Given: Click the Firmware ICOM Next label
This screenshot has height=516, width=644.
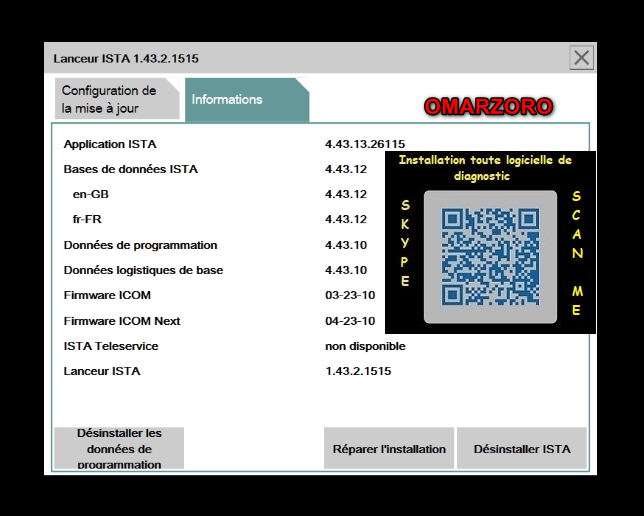Looking at the screenshot, I should point(122,321).
